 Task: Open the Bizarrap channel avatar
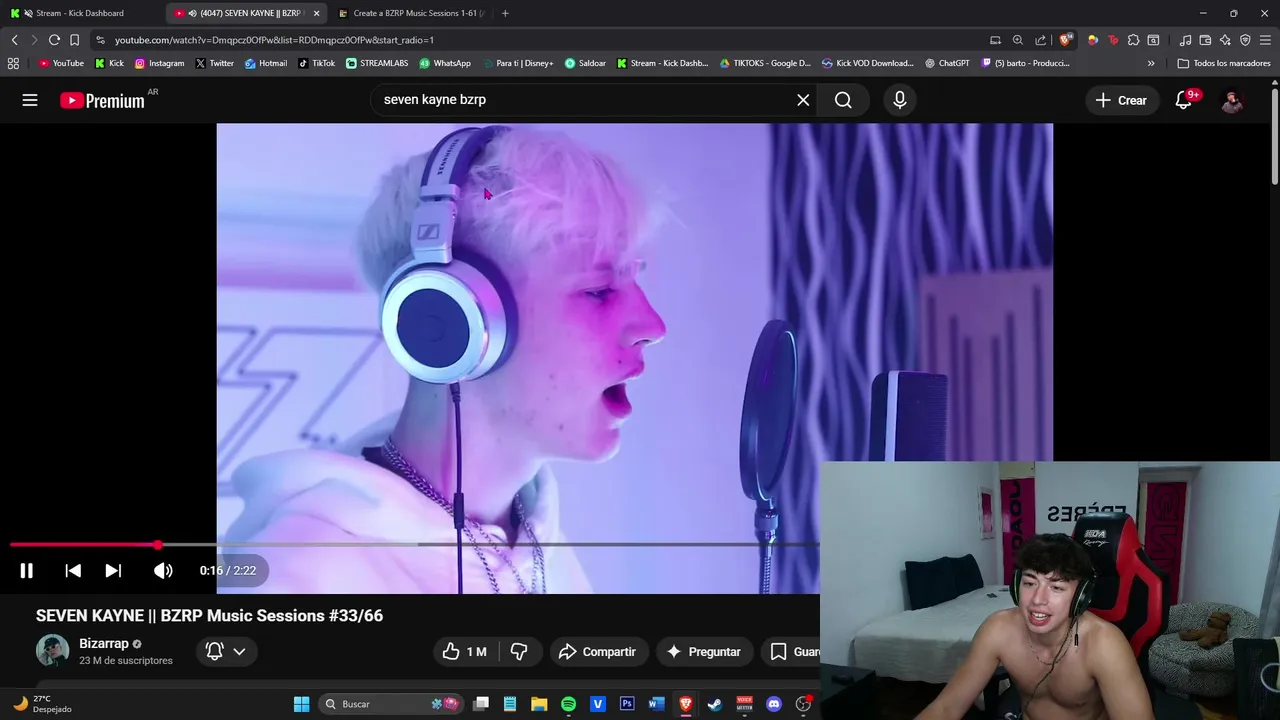click(52, 651)
